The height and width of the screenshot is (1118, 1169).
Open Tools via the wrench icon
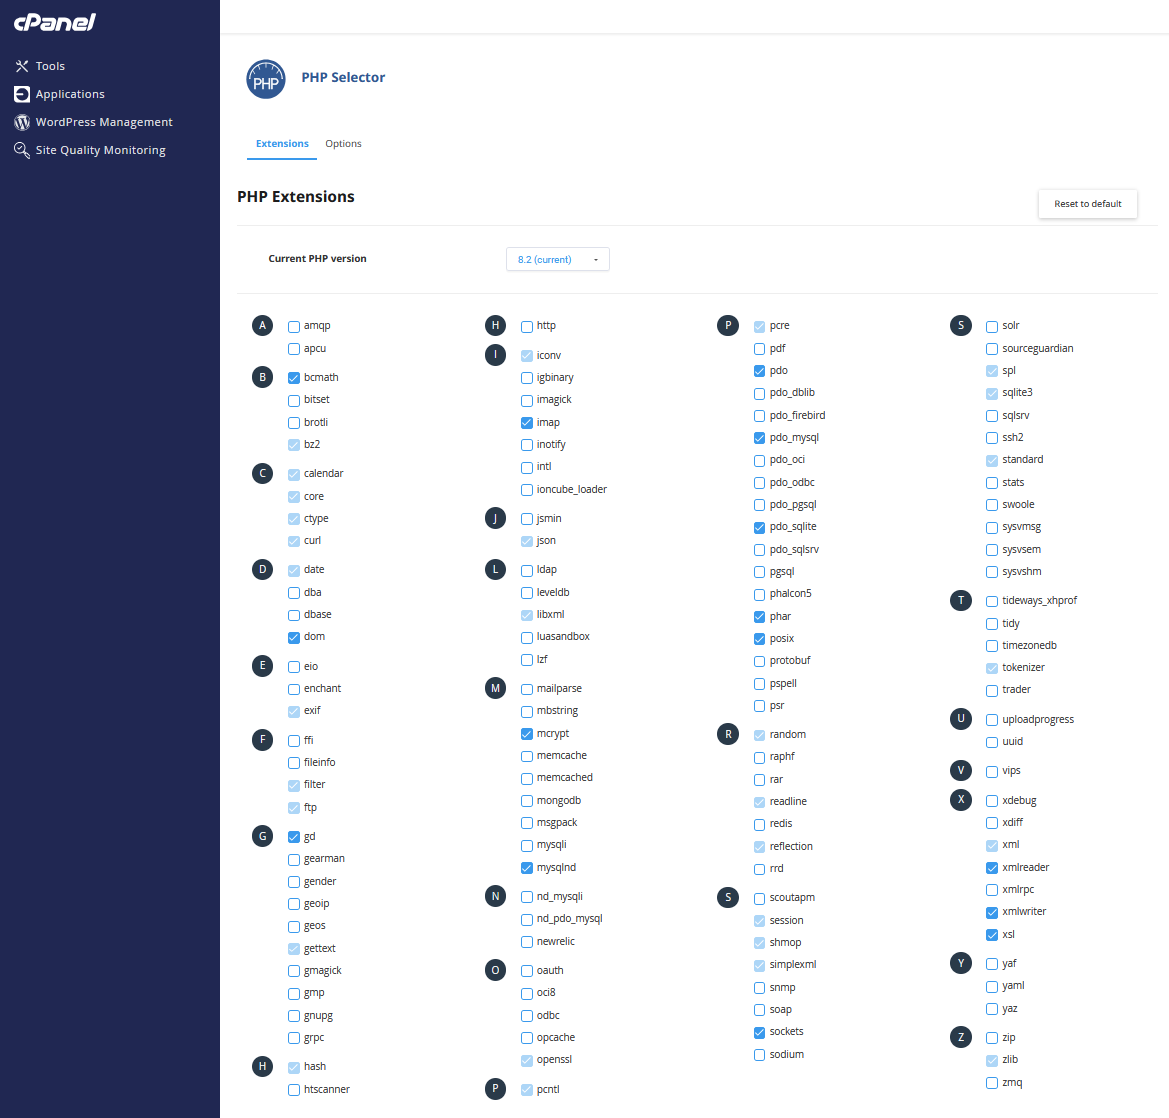pyautogui.click(x=22, y=66)
